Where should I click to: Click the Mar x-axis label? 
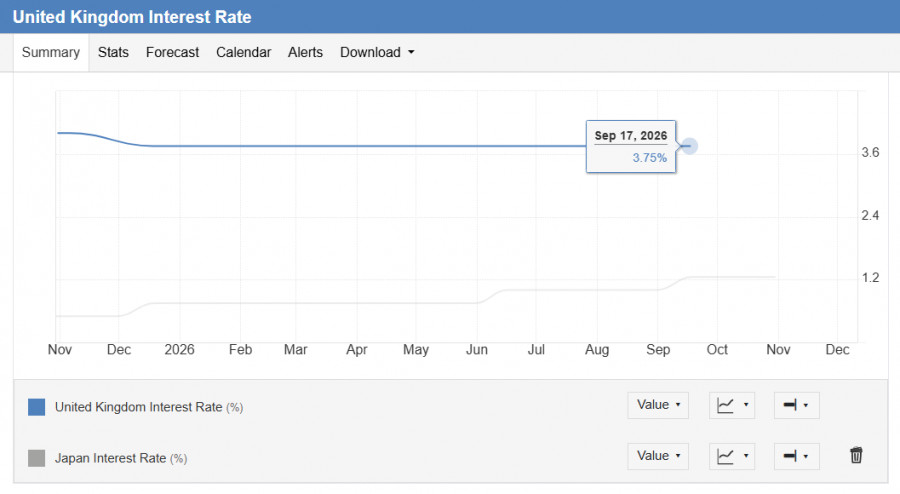(x=296, y=349)
